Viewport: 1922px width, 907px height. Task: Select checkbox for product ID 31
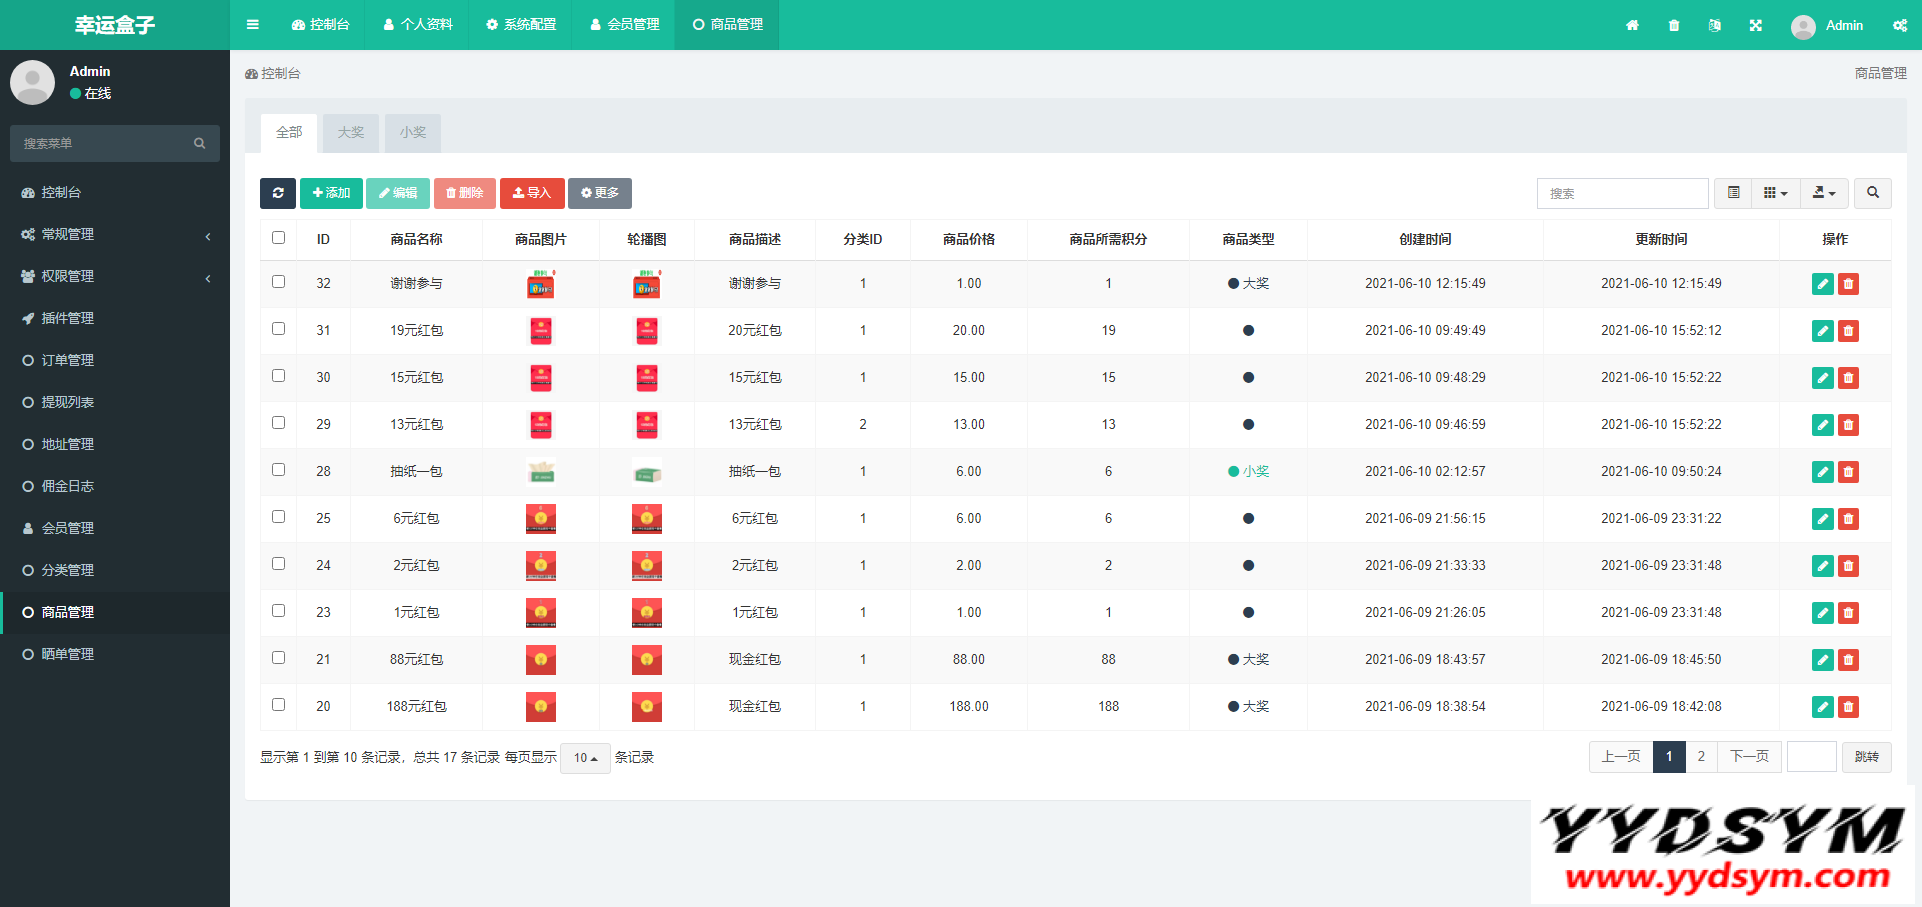pos(279,329)
